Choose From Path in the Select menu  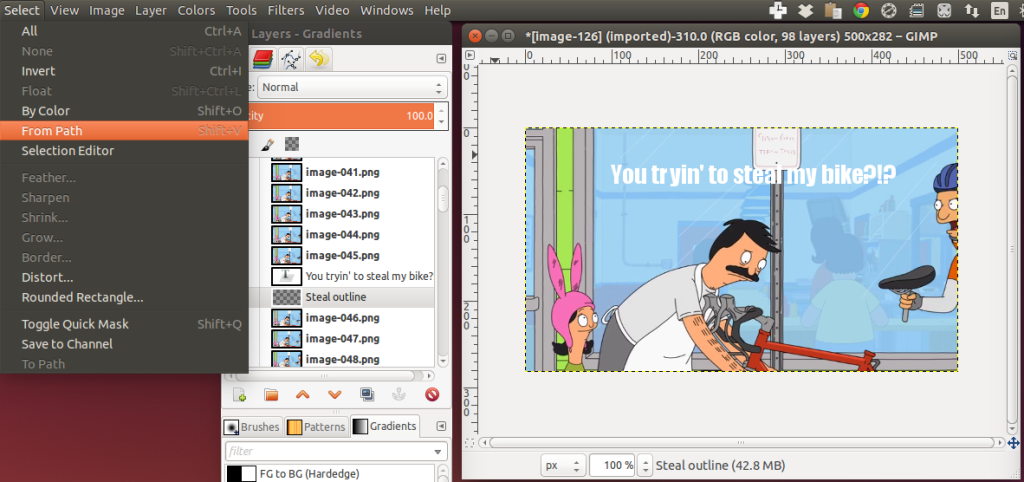(124, 131)
